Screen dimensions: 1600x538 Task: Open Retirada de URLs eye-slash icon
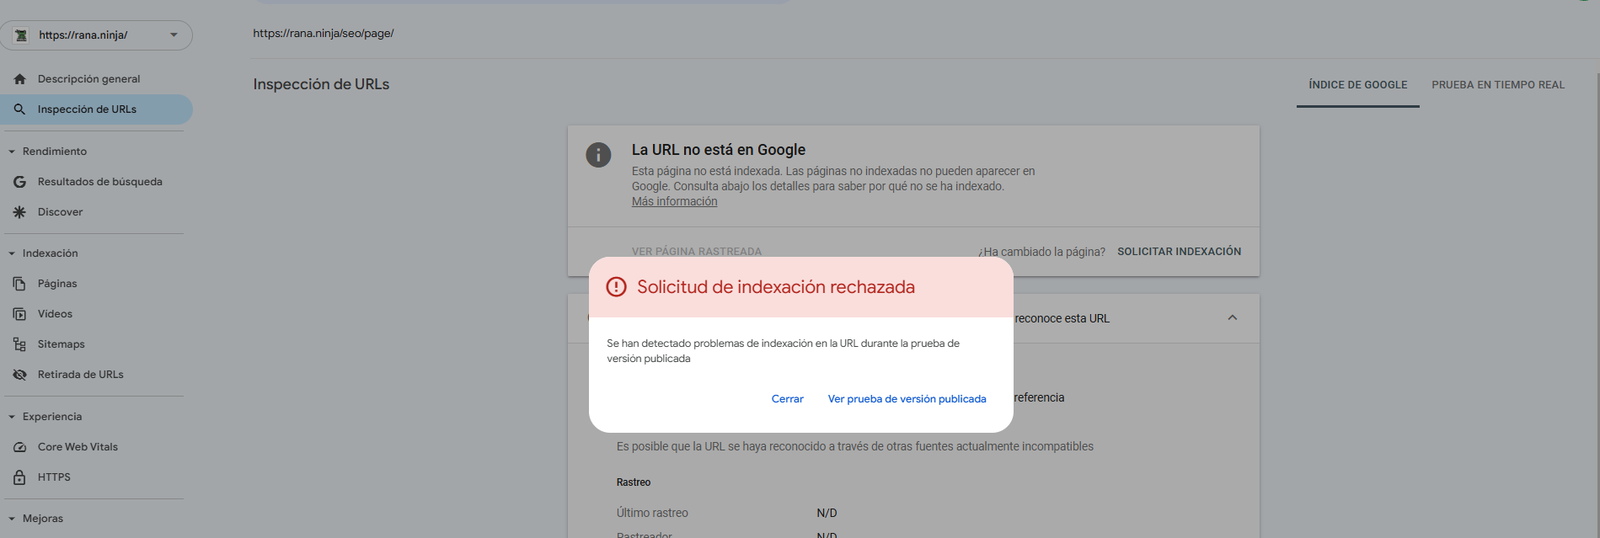pos(19,375)
